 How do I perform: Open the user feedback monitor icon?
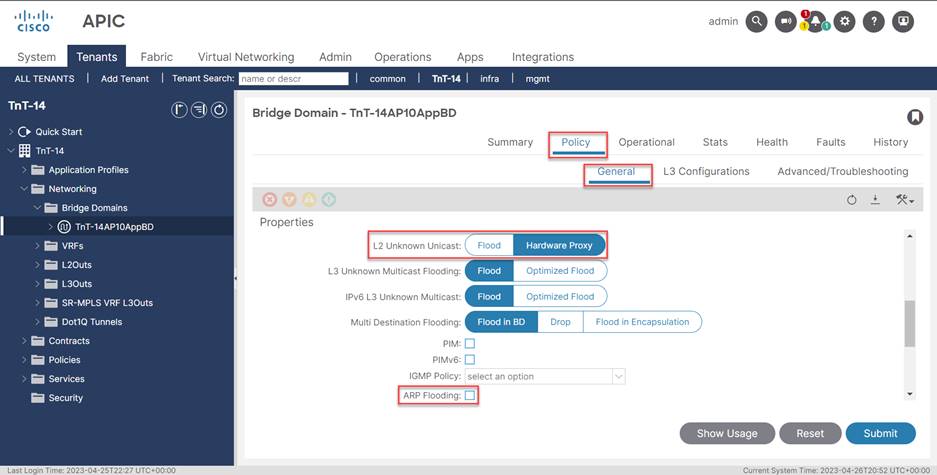[x=903, y=22]
